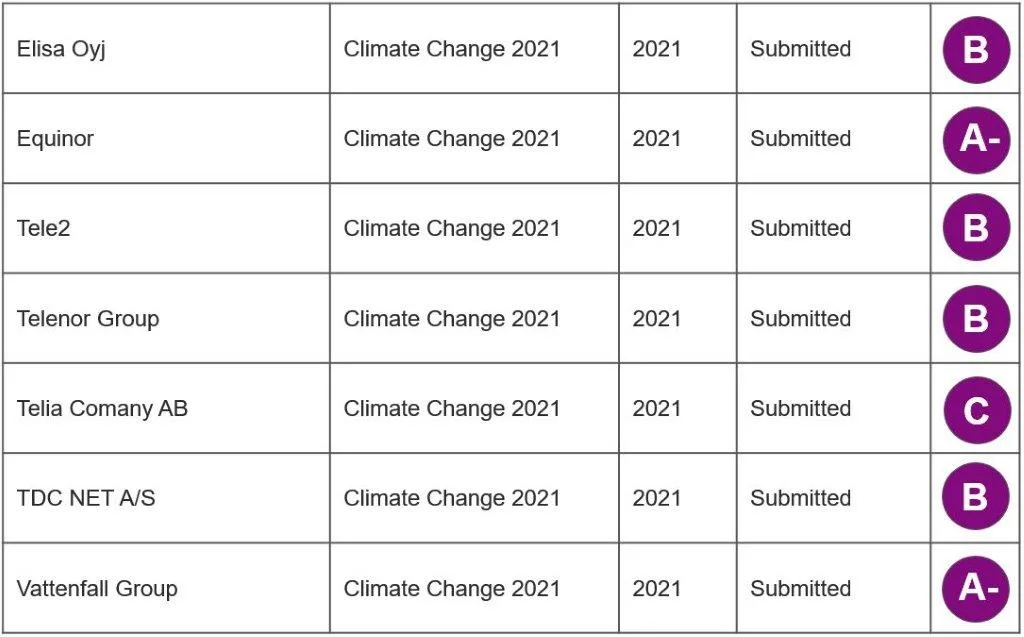
Task: Click the A- score badge for Equinor
Action: click(x=976, y=140)
